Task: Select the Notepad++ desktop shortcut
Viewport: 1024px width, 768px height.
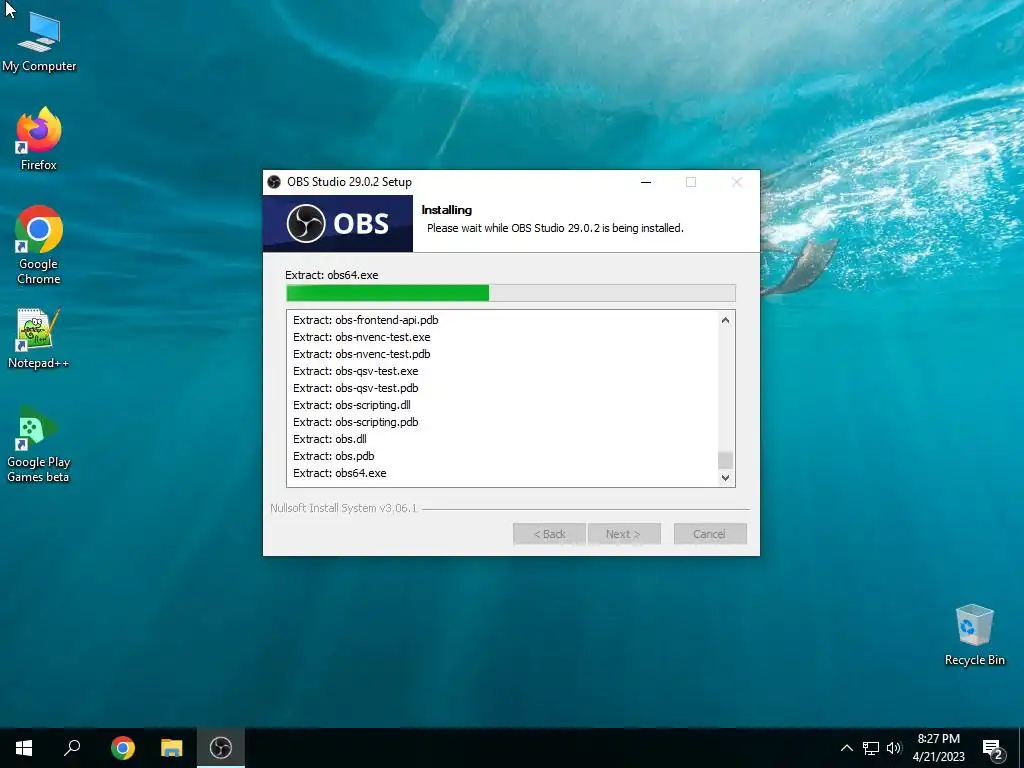Action: pyautogui.click(x=39, y=339)
